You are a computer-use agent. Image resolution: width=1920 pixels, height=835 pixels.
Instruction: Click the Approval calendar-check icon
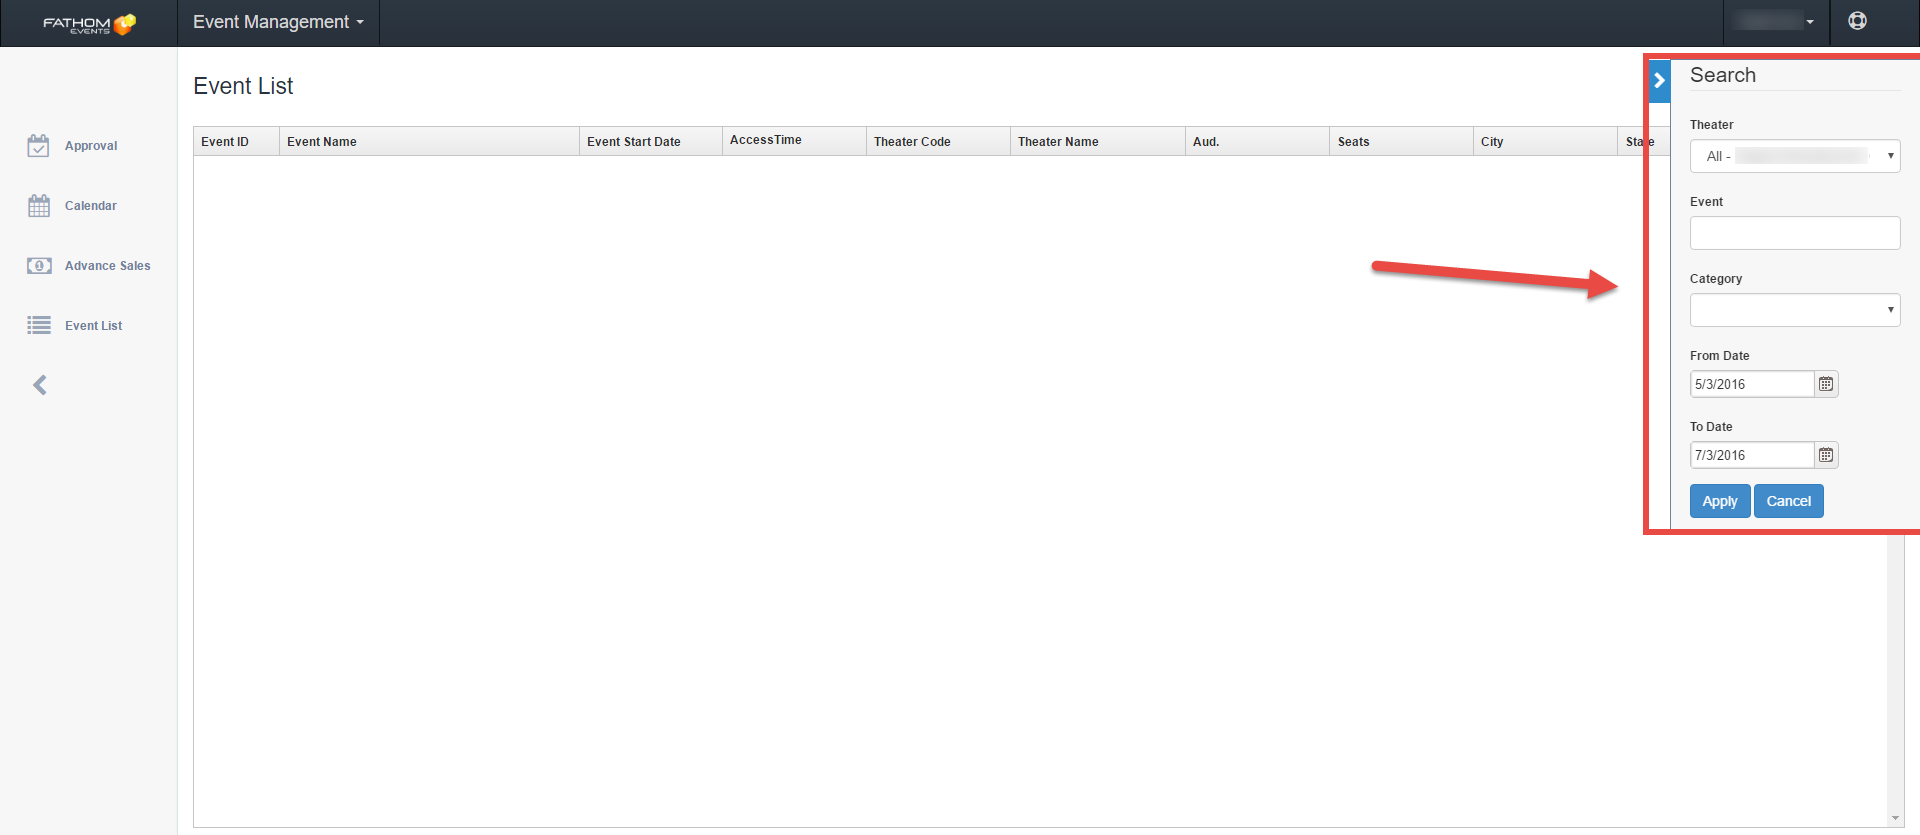point(39,146)
